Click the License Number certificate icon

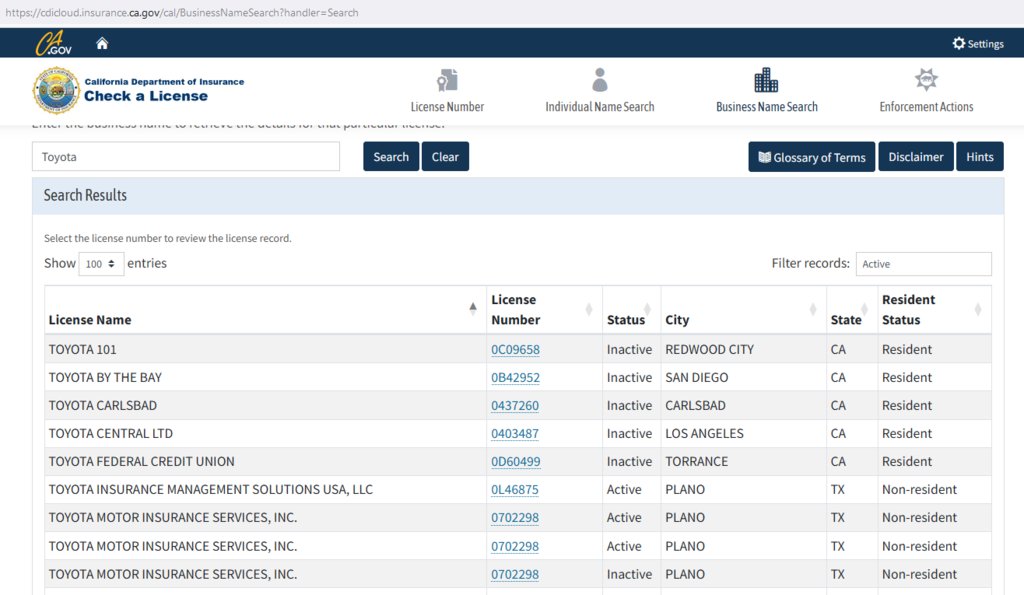(x=447, y=80)
